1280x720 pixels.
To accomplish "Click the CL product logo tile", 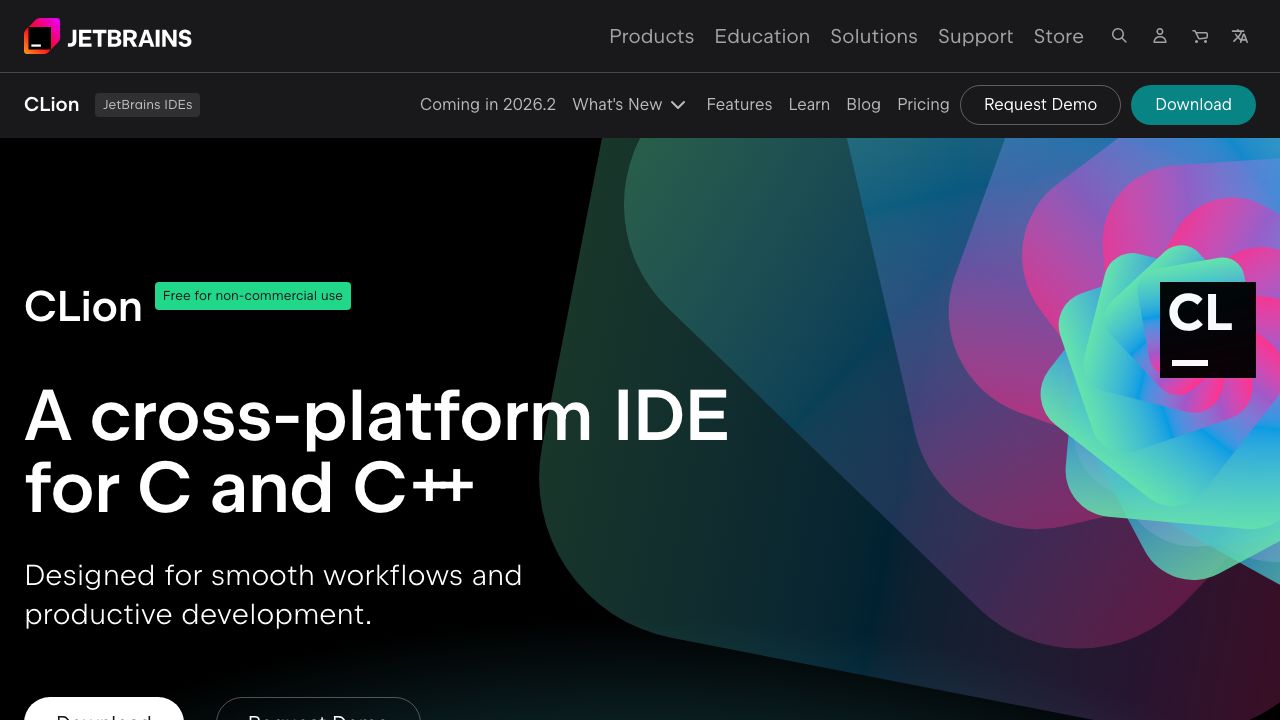I will 1208,330.
